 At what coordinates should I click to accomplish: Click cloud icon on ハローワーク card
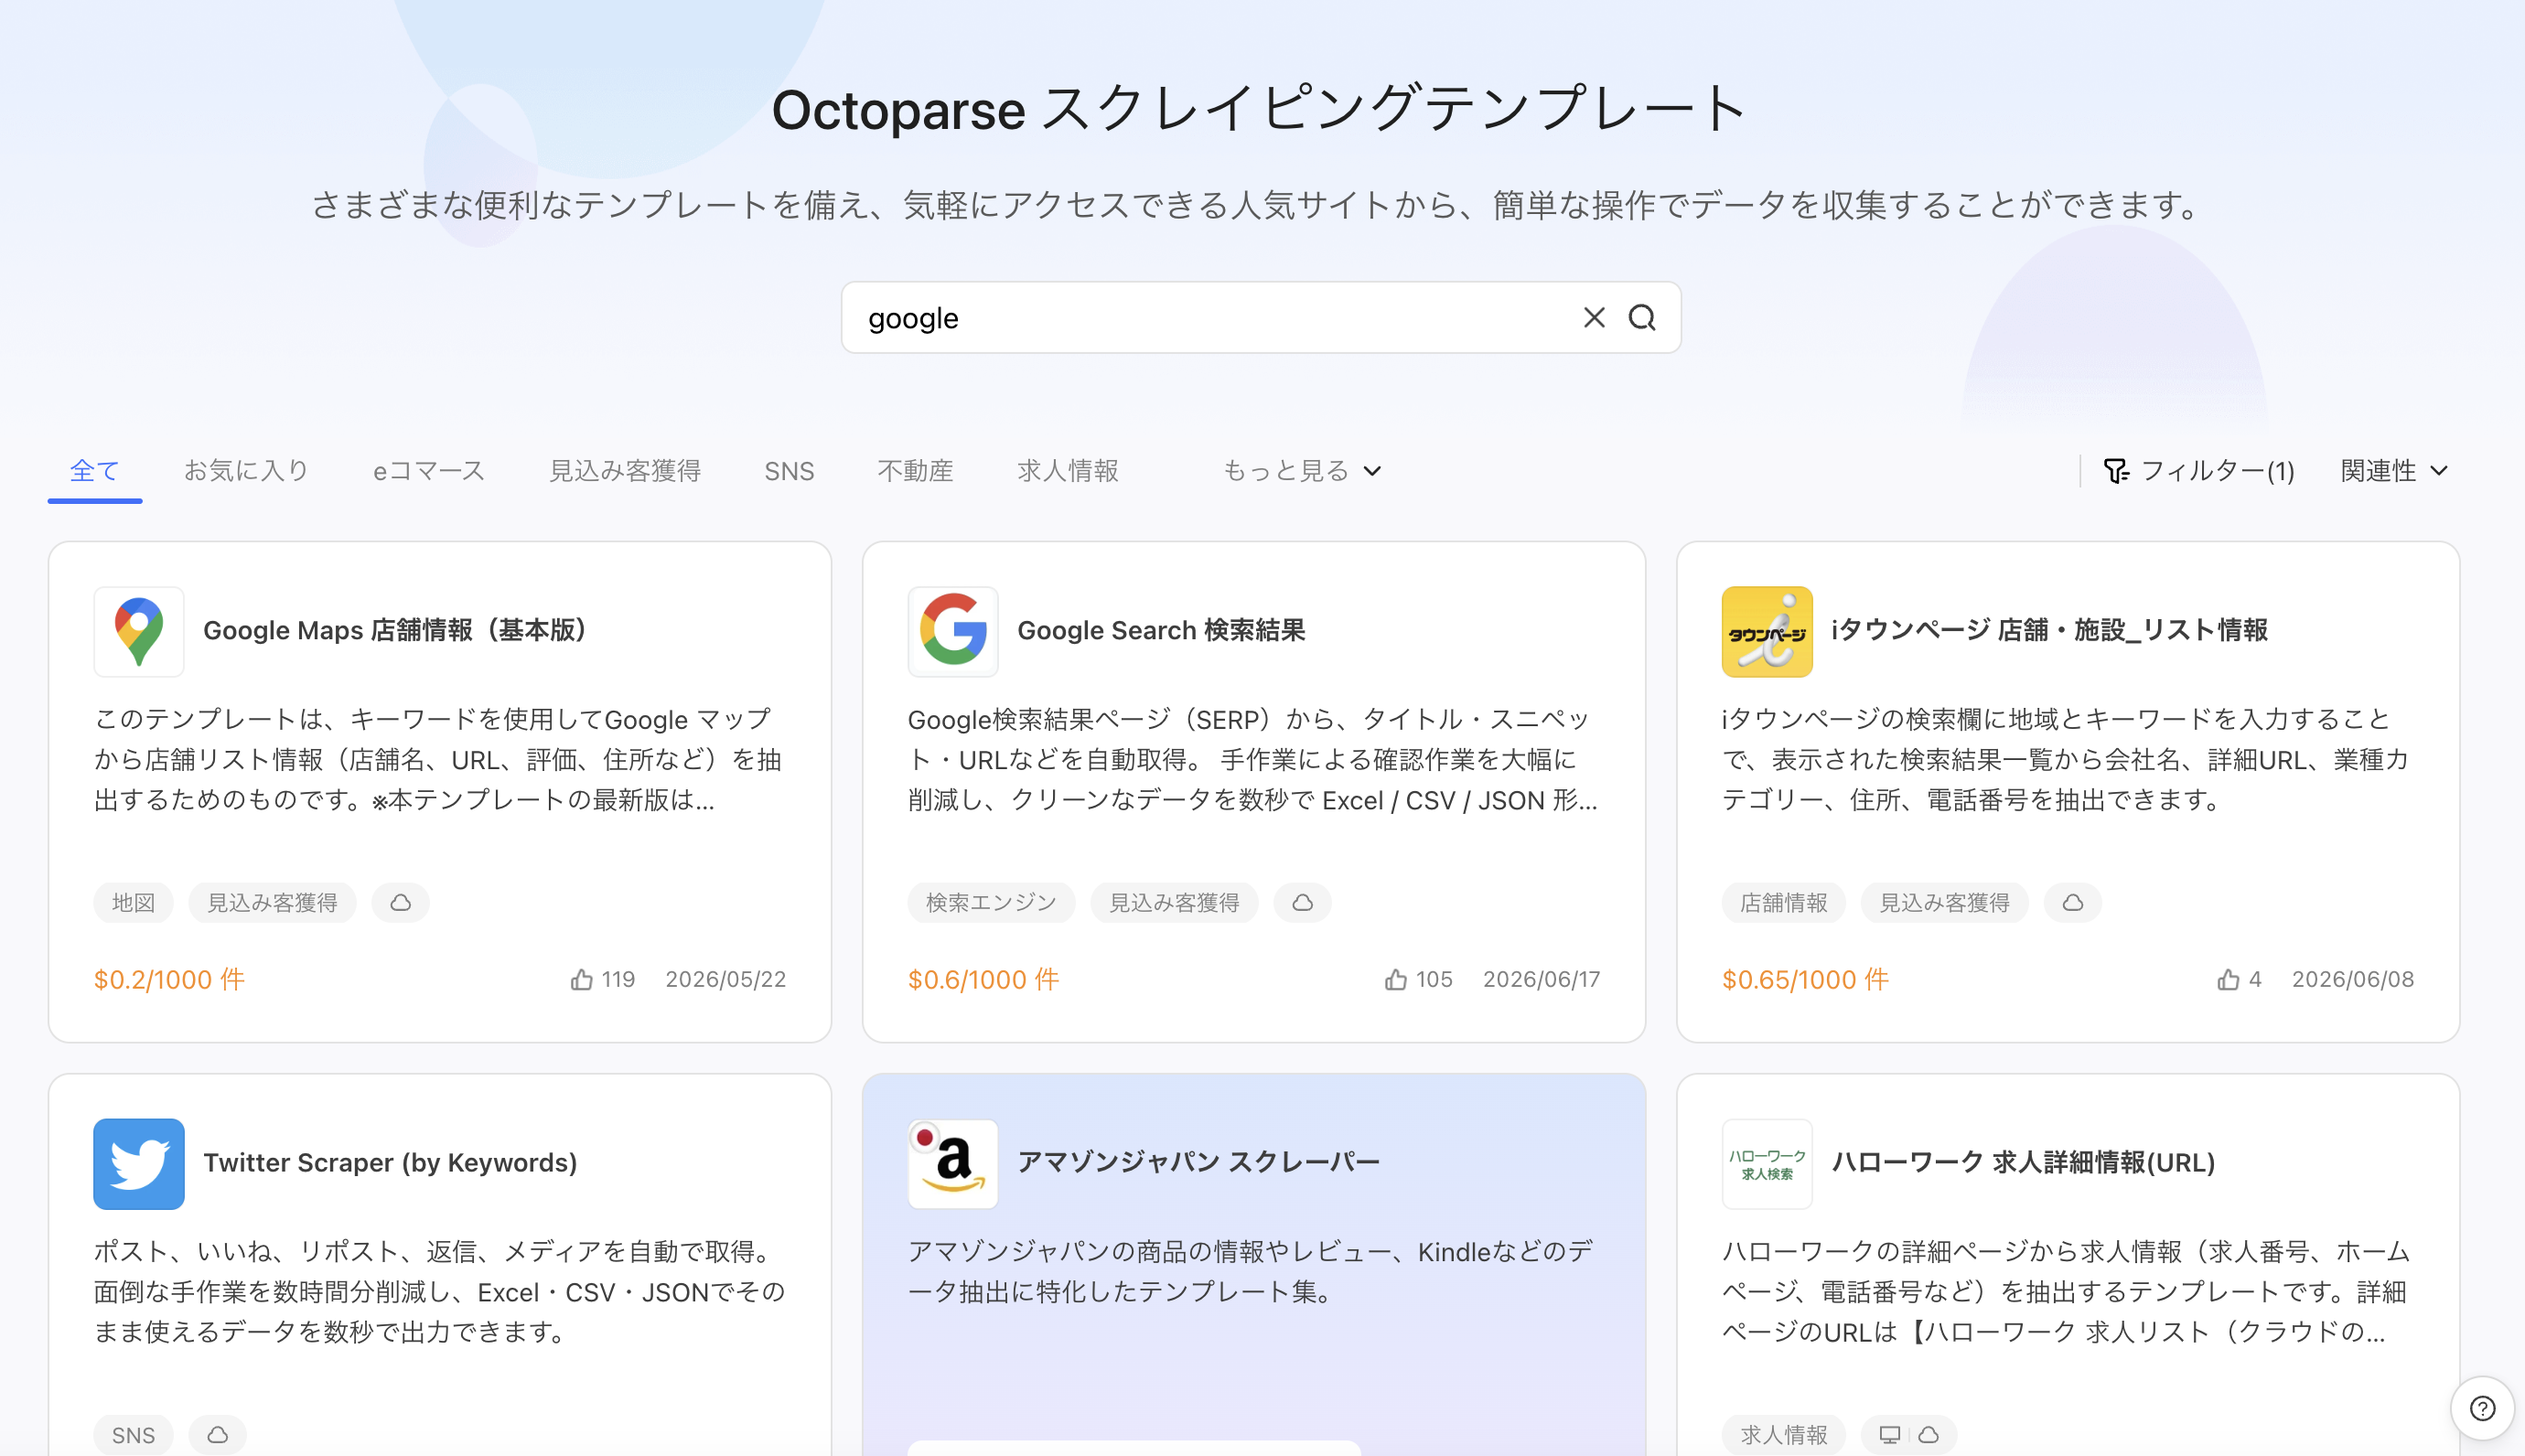[1929, 1435]
